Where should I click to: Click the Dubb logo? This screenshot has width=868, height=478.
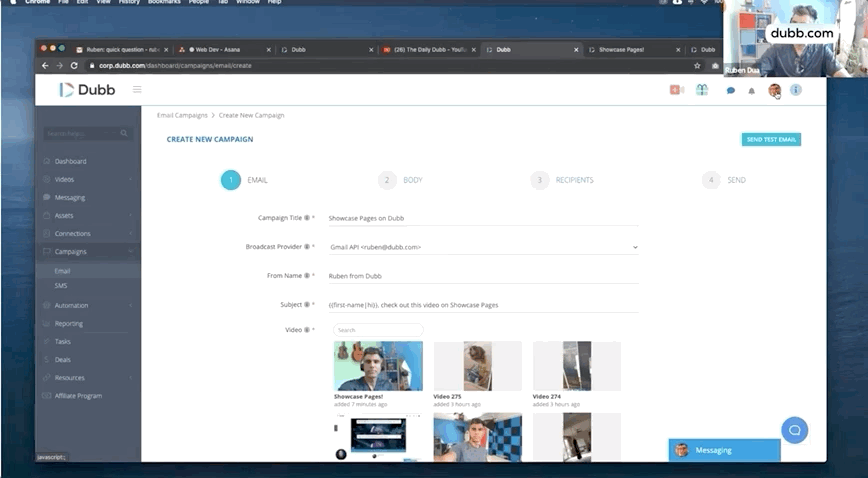(87, 90)
